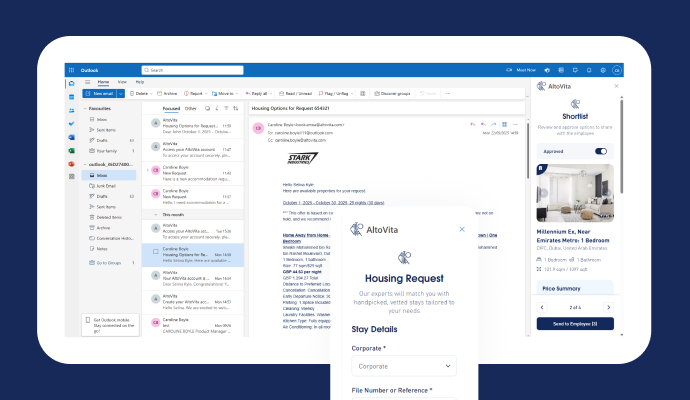
Task: Open Mail in the left app rail
Action: pos(71,83)
